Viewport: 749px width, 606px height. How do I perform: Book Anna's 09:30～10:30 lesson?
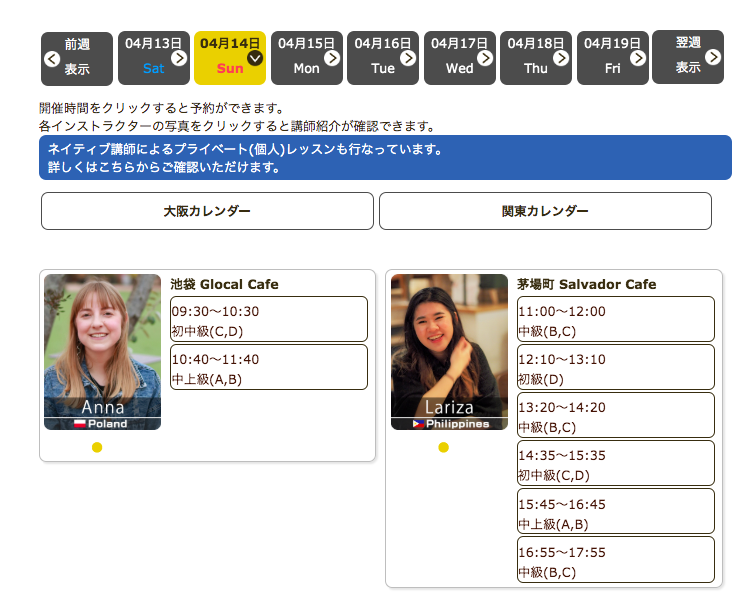tap(268, 320)
